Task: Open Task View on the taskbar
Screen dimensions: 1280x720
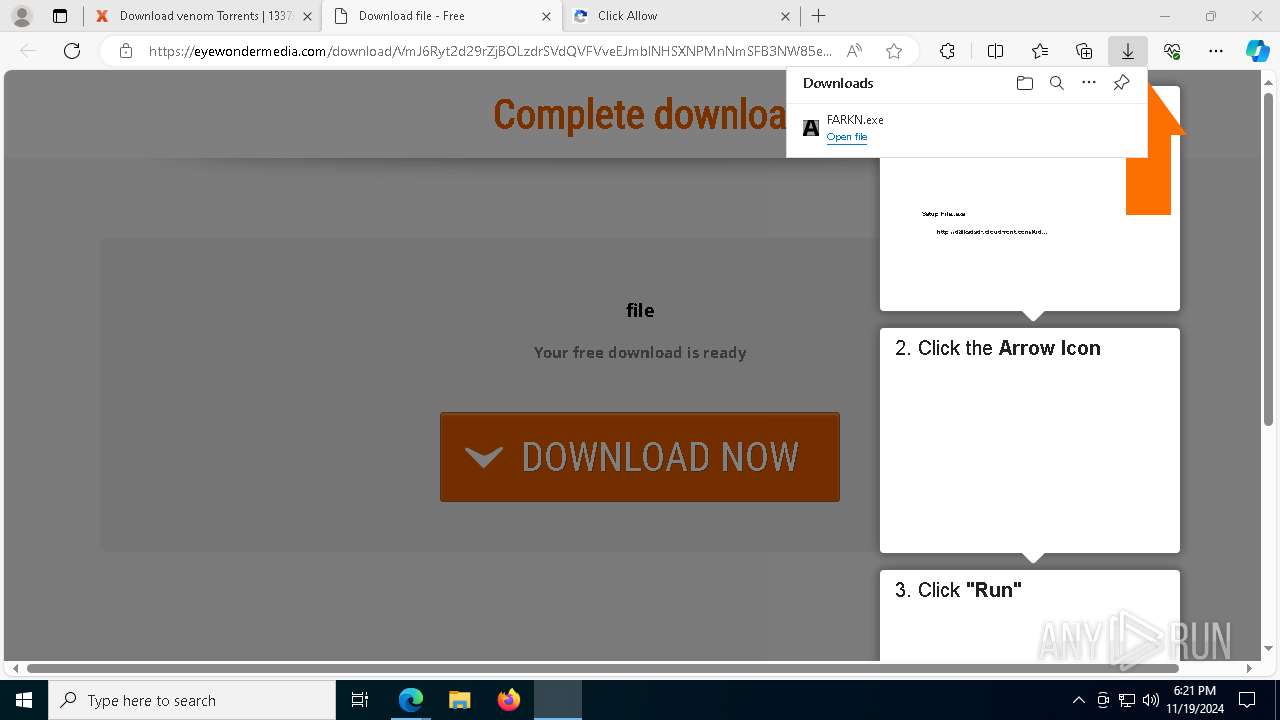Action: coord(360,700)
